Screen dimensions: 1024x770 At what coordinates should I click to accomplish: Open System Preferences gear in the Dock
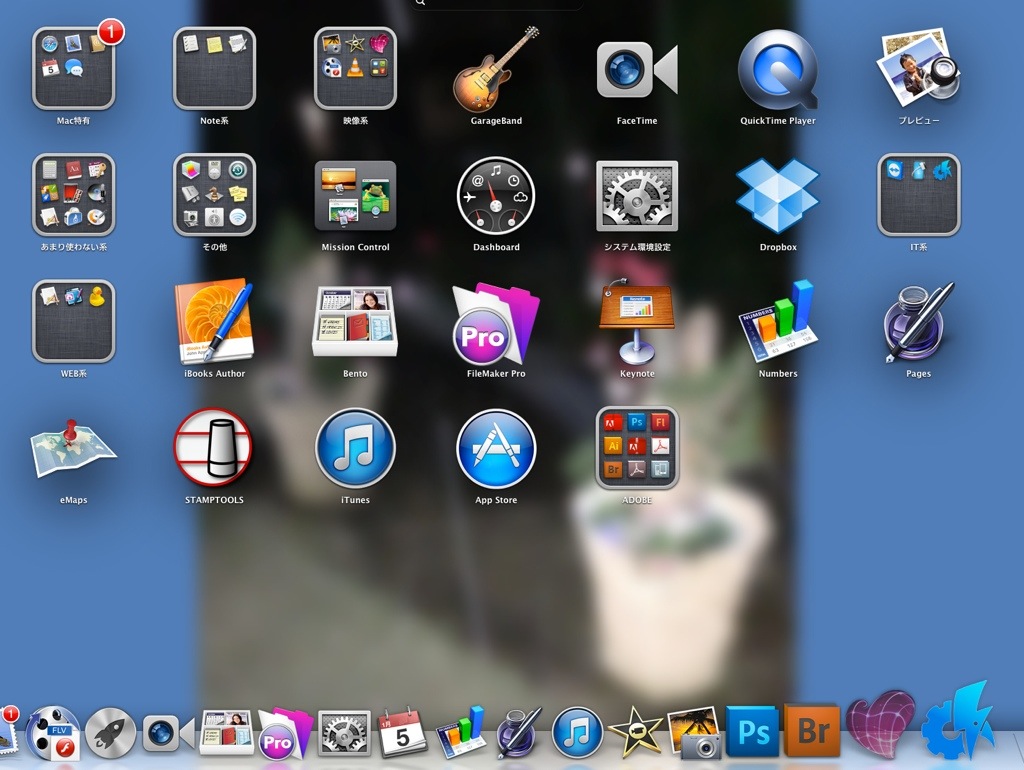tap(344, 733)
